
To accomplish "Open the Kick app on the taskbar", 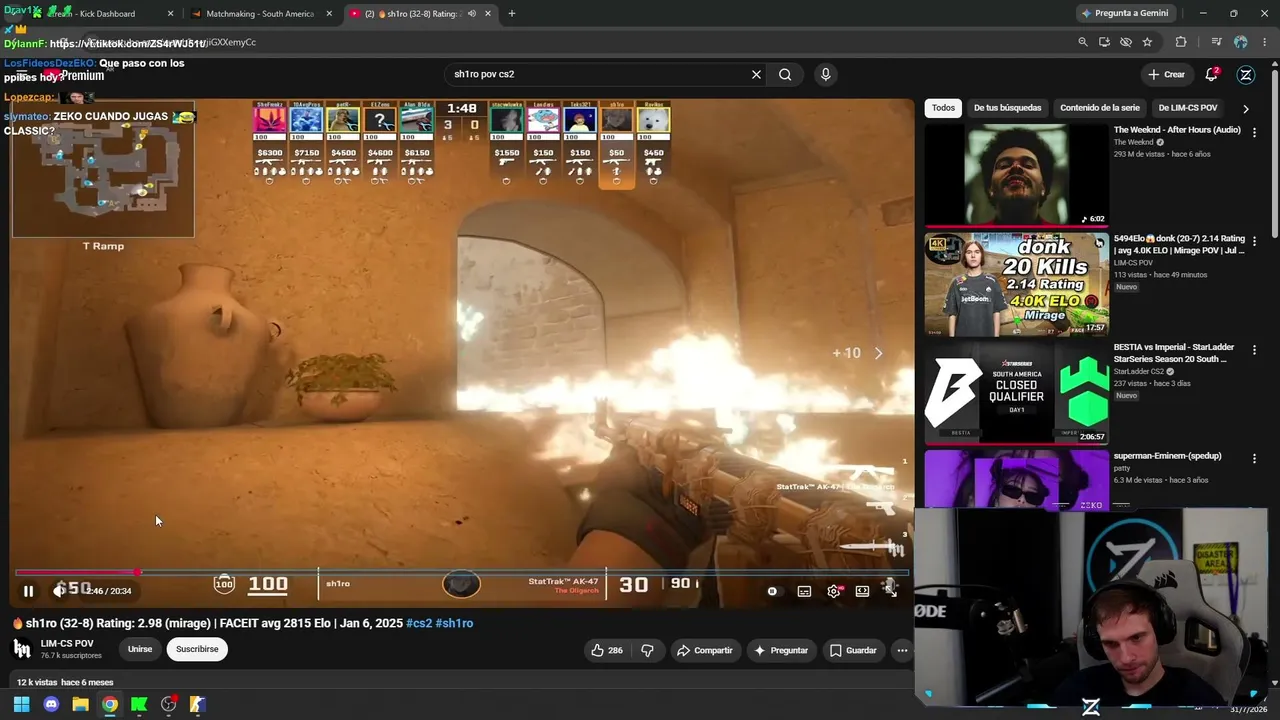I will click(x=139, y=704).
